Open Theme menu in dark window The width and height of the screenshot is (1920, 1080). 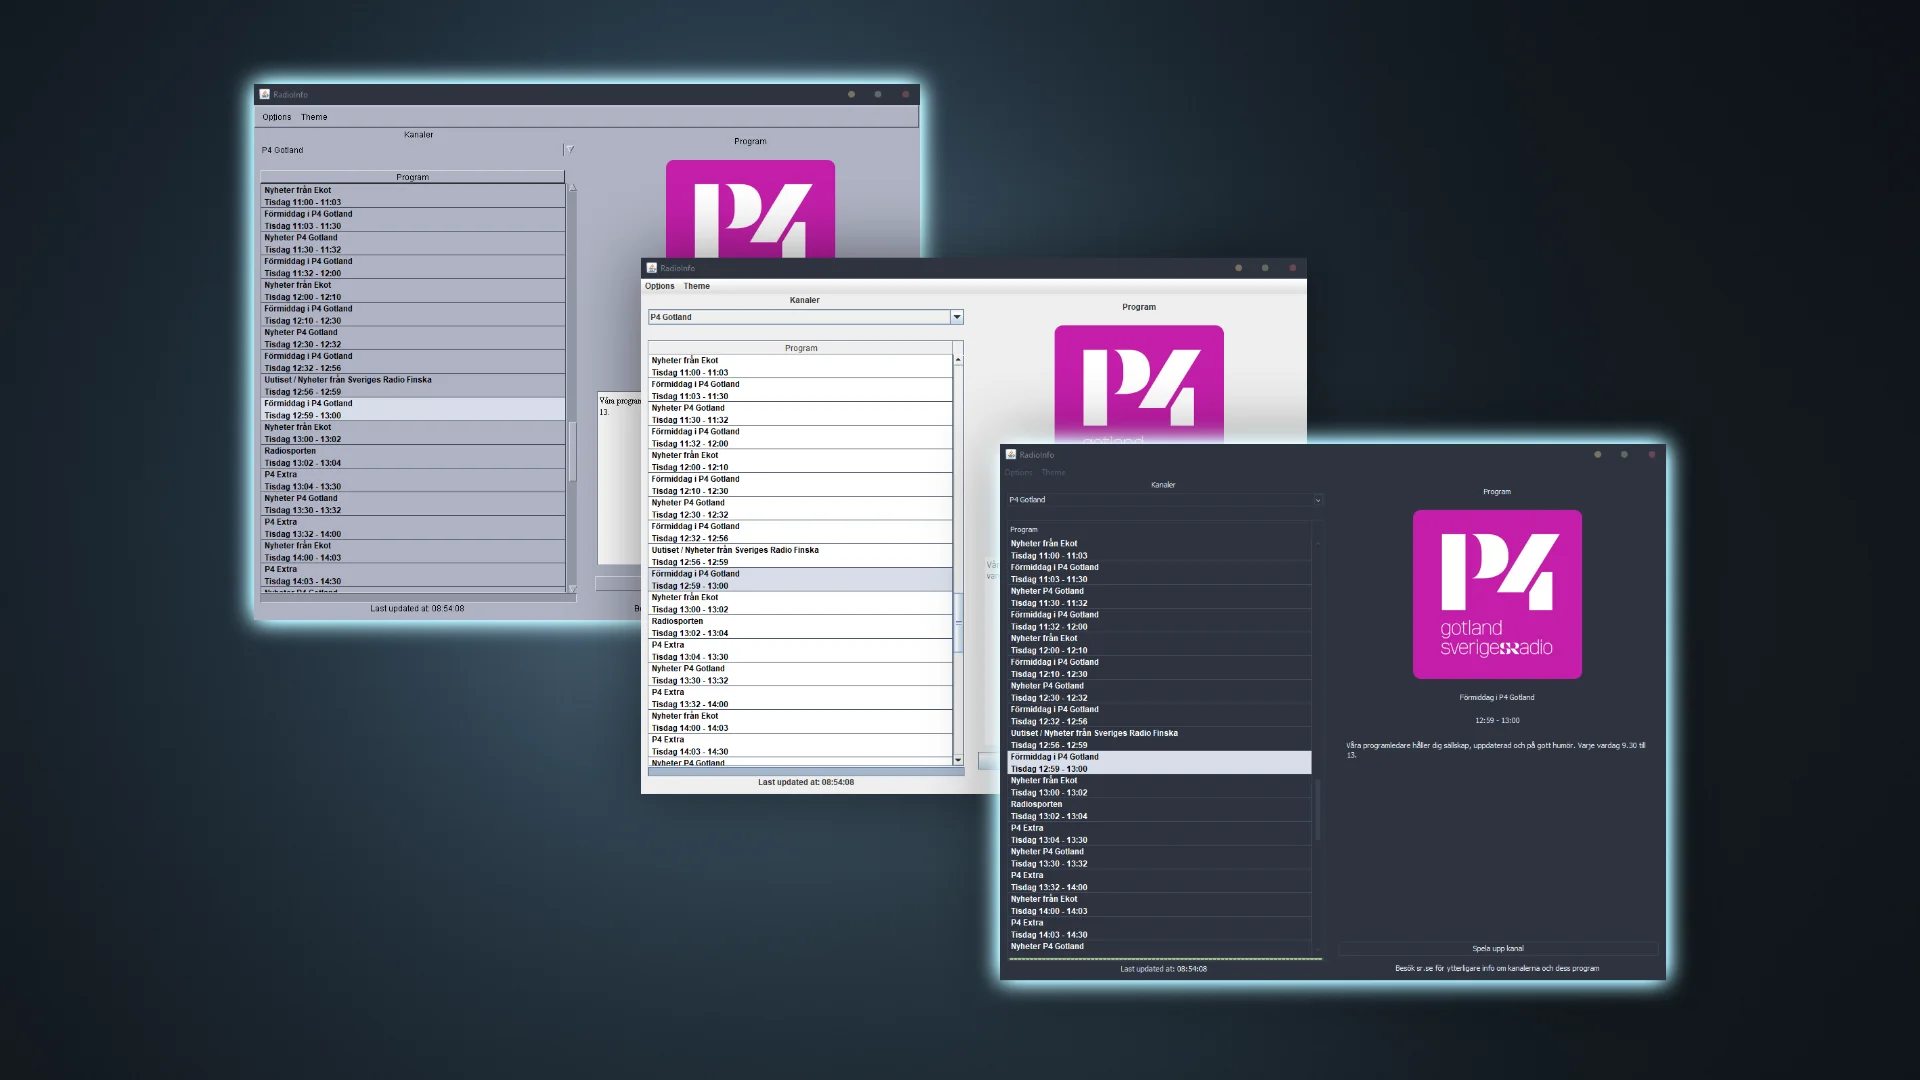pyautogui.click(x=1053, y=472)
